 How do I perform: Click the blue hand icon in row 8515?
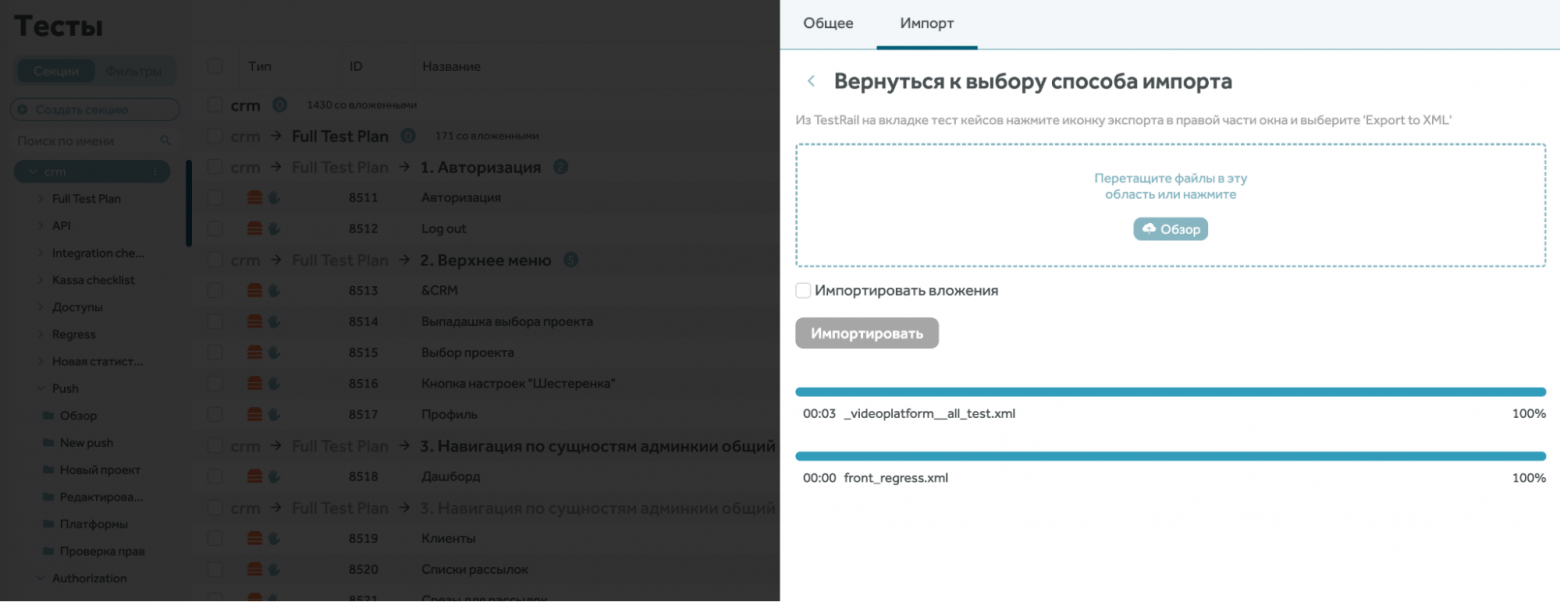[x=273, y=353]
